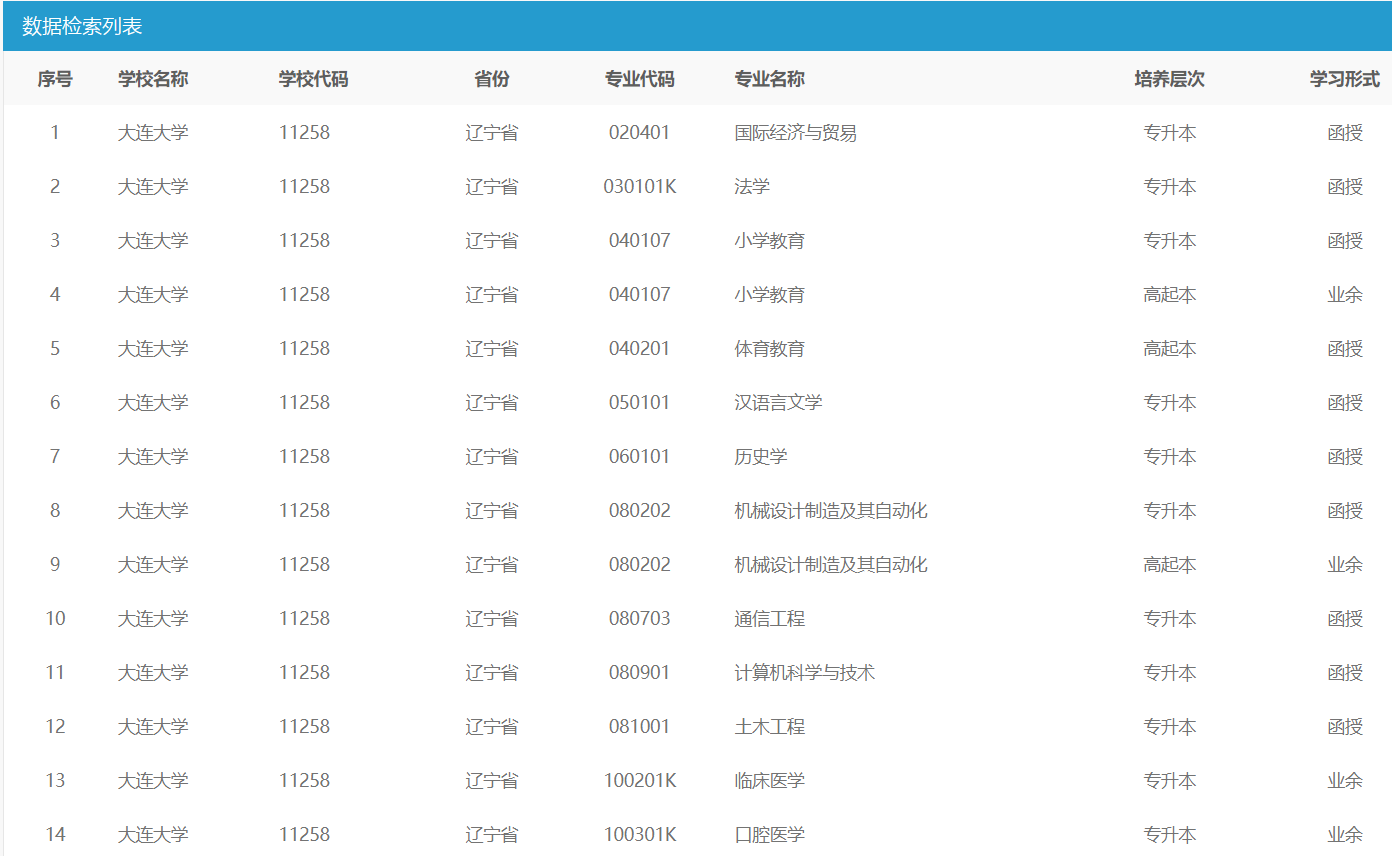Click major code 100301K
Image resolution: width=1392 pixels, height=856 pixels.
tap(640, 835)
